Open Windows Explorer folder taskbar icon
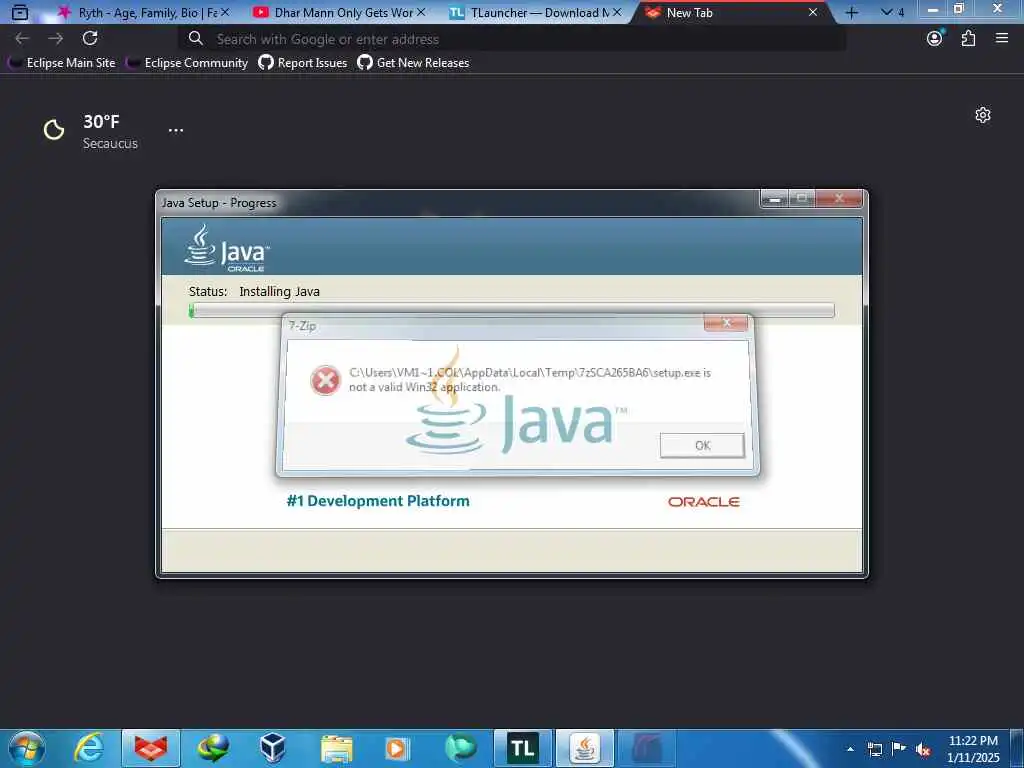 336,748
